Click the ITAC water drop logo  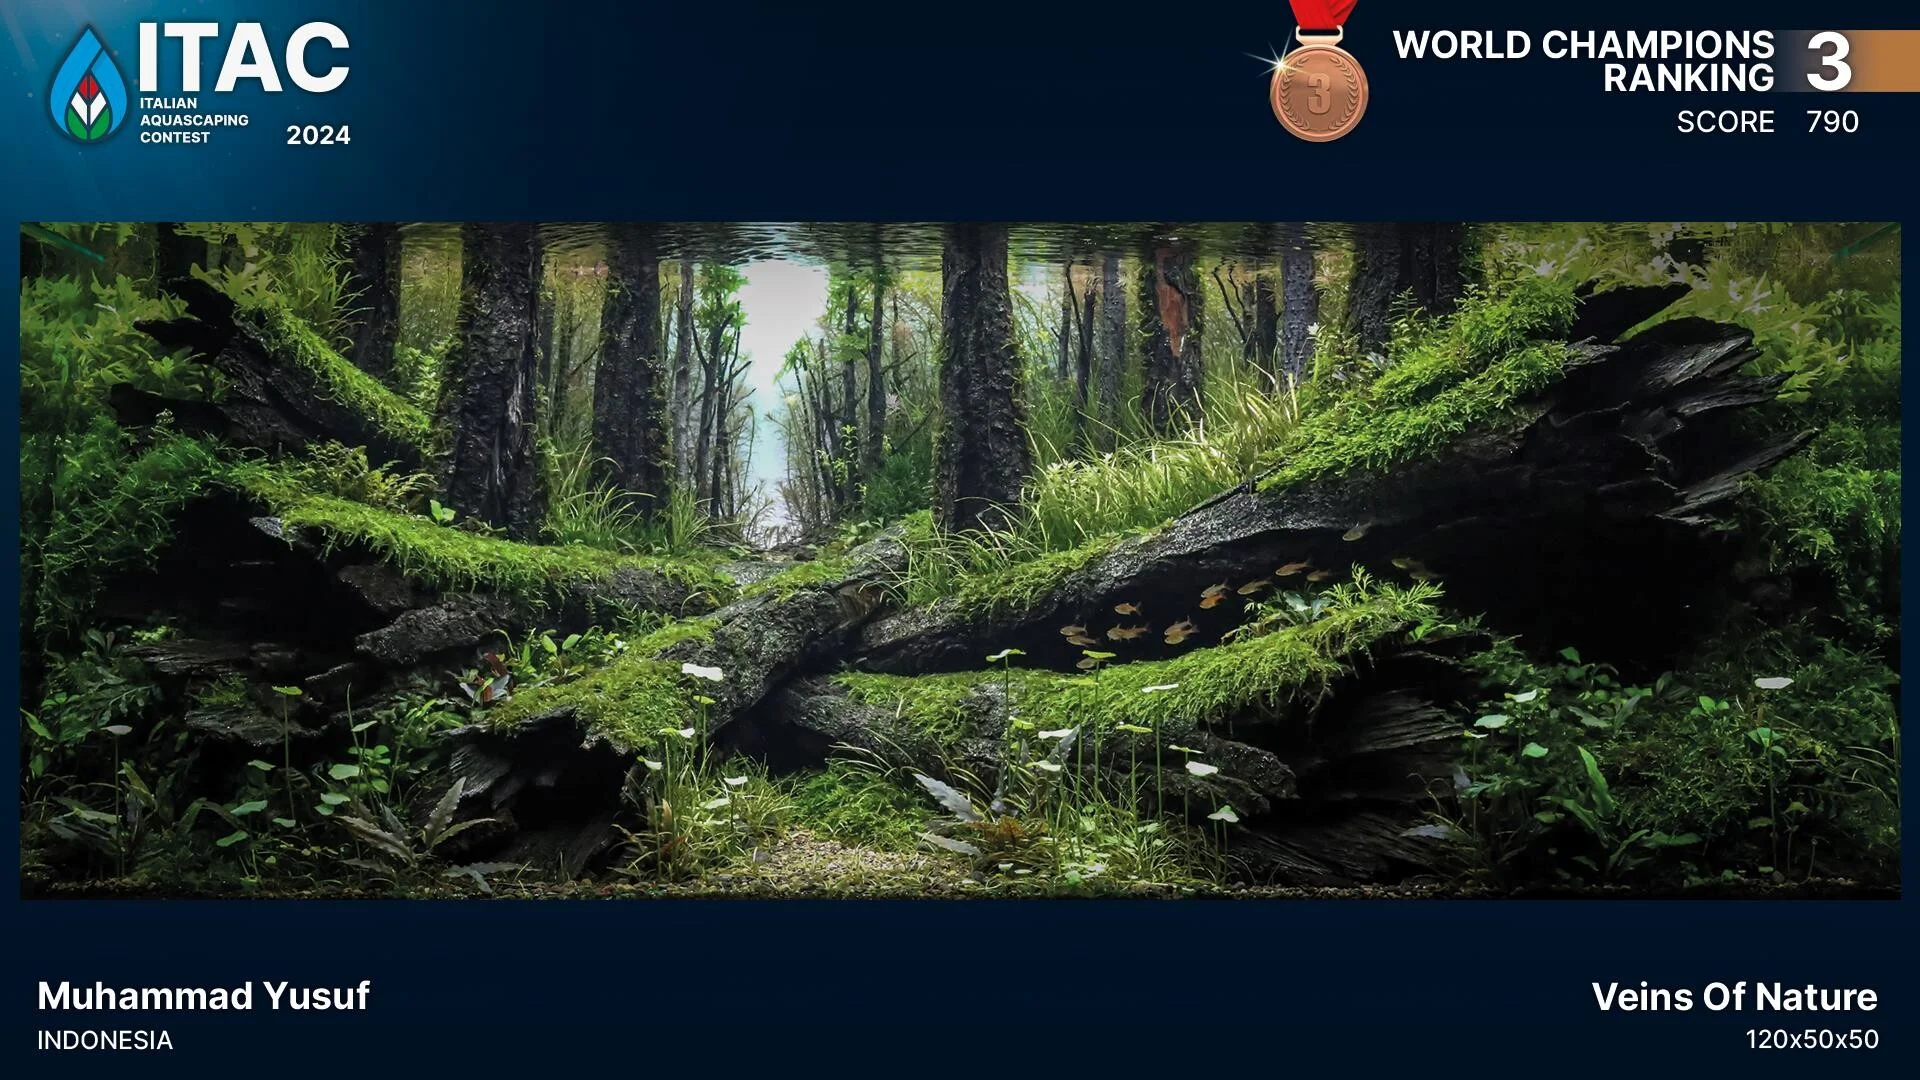(88, 85)
